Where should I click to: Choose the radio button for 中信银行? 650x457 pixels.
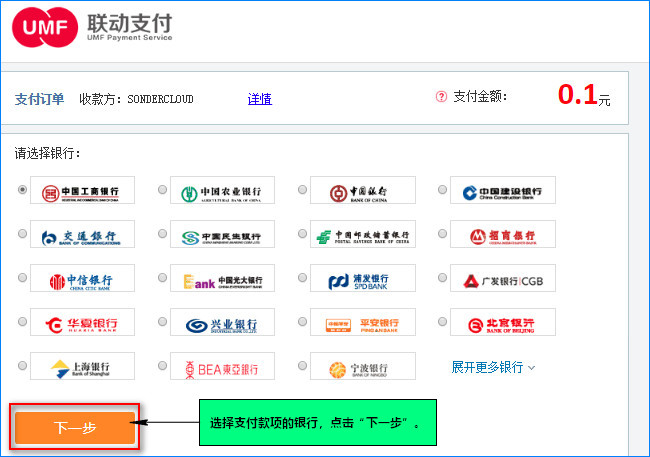click(x=22, y=277)
